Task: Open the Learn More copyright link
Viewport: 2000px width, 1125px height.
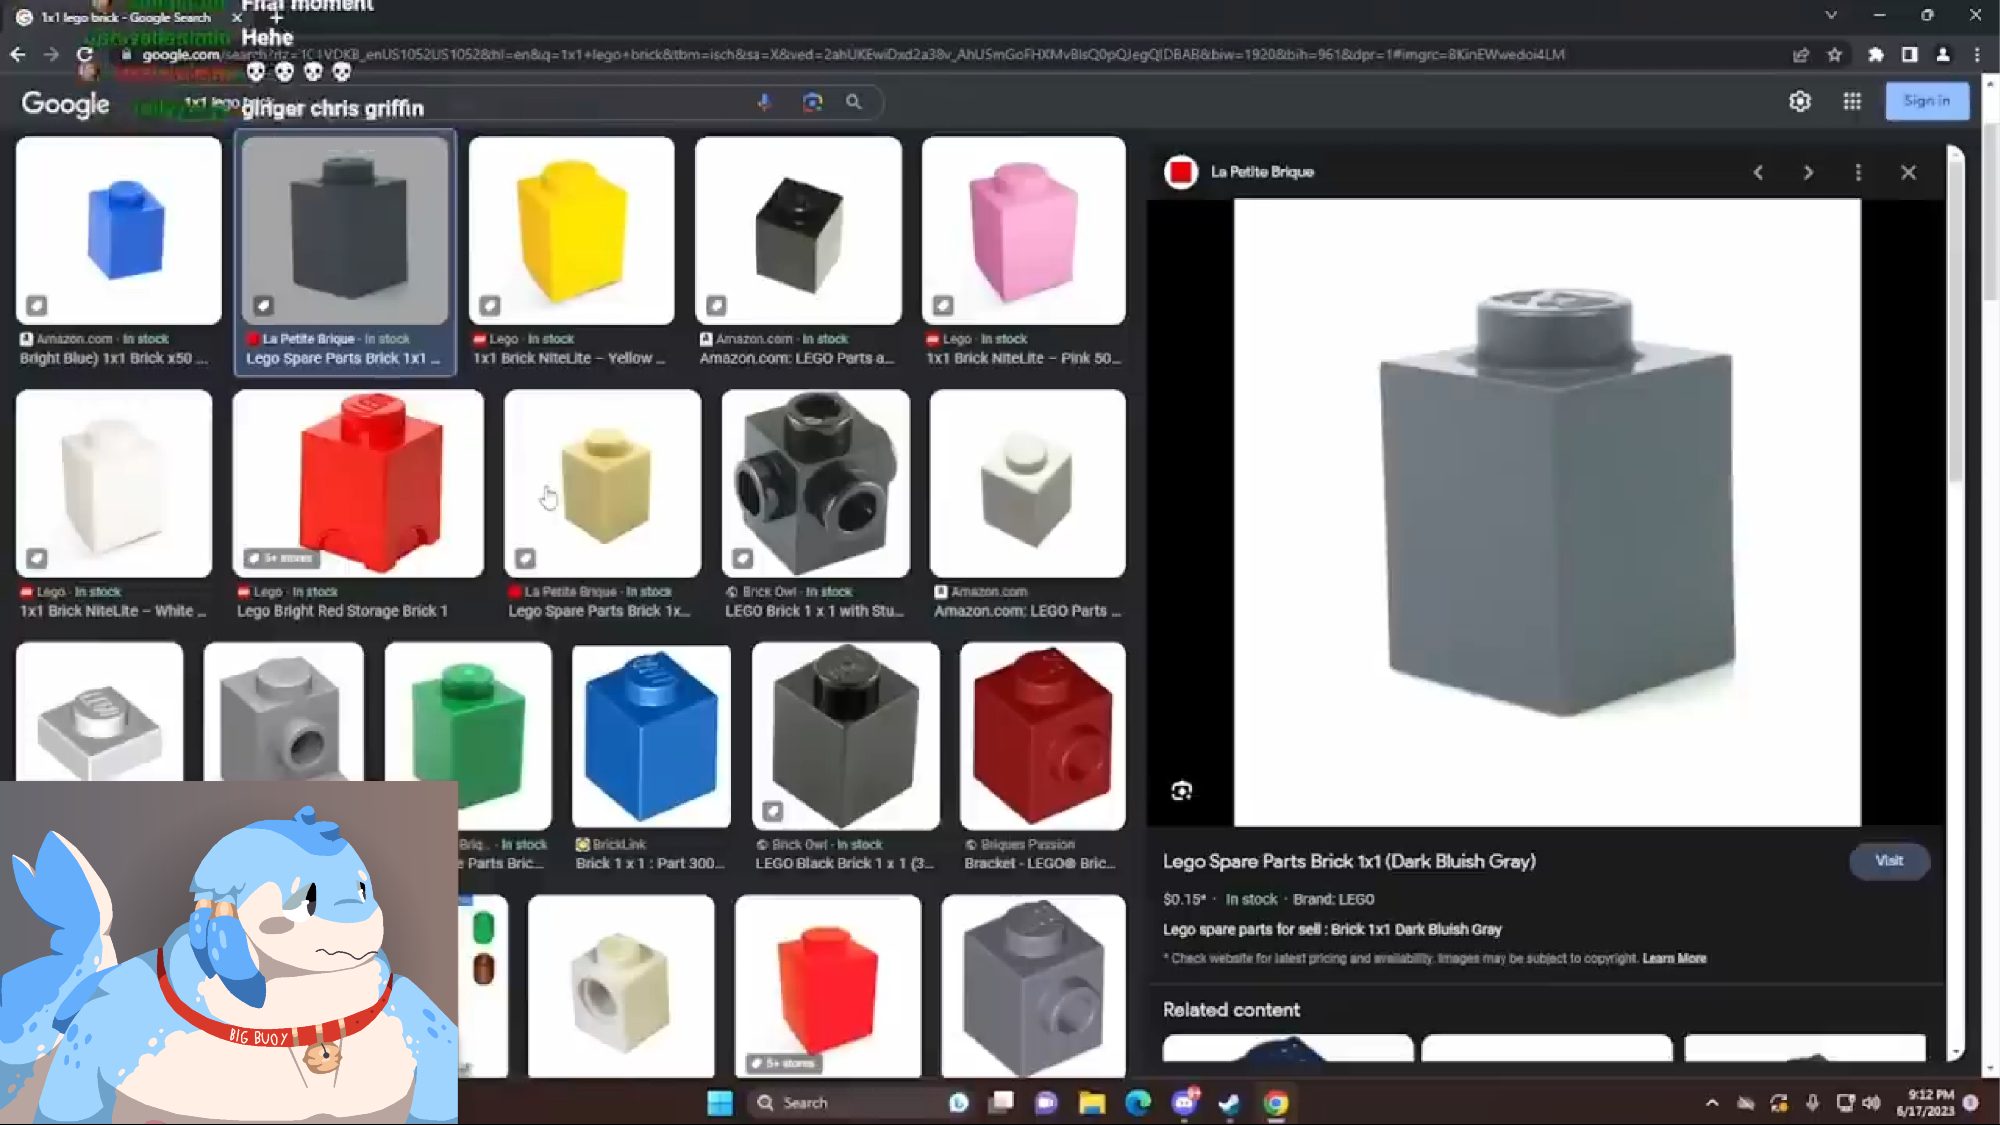Action: [x=1674, y=958]
